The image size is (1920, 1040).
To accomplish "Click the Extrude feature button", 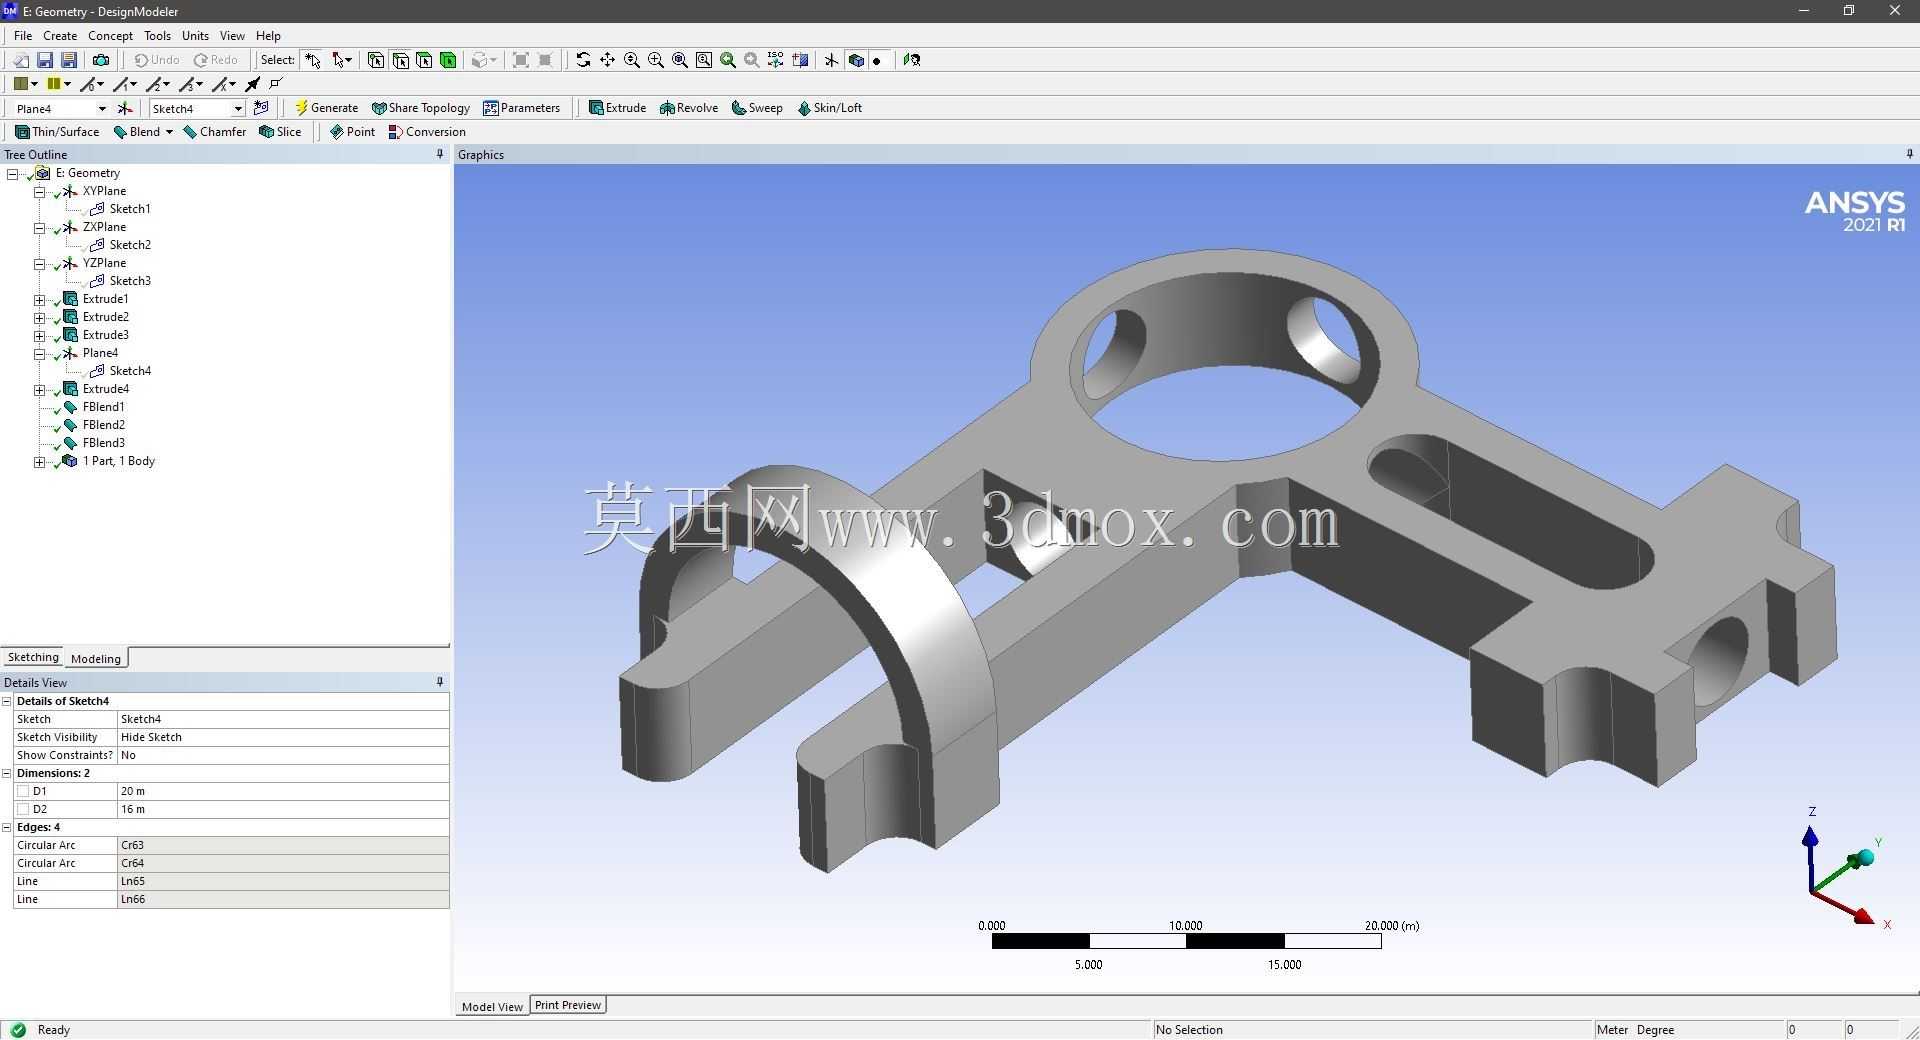I will tap(617, 108).
